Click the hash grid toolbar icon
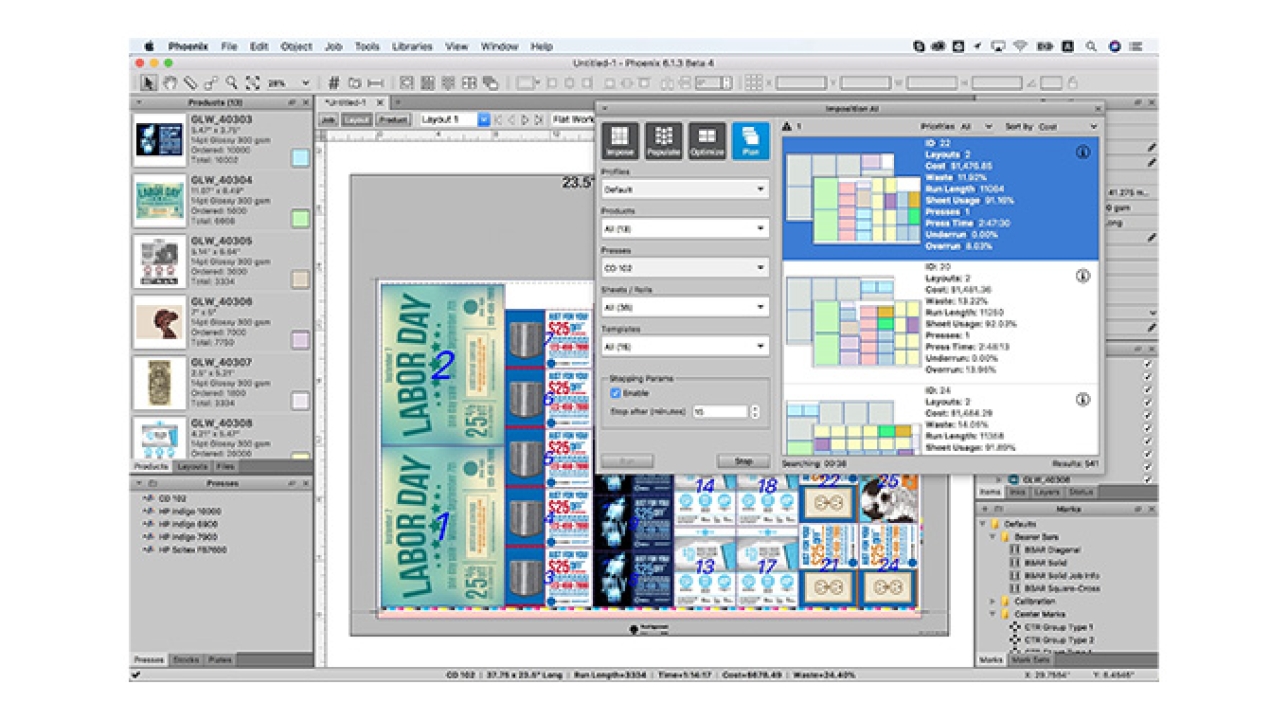The width and height of the screenshot is (1280, 720). click(334, 83)
